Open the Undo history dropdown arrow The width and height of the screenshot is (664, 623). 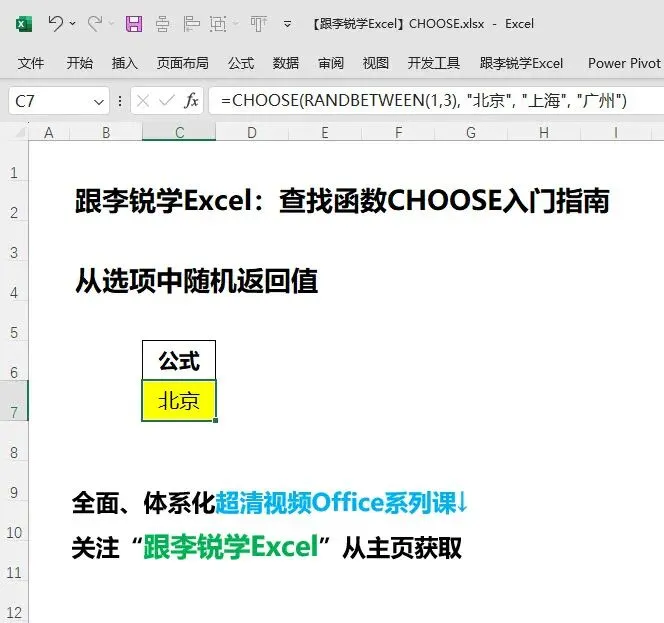point(73,23)
